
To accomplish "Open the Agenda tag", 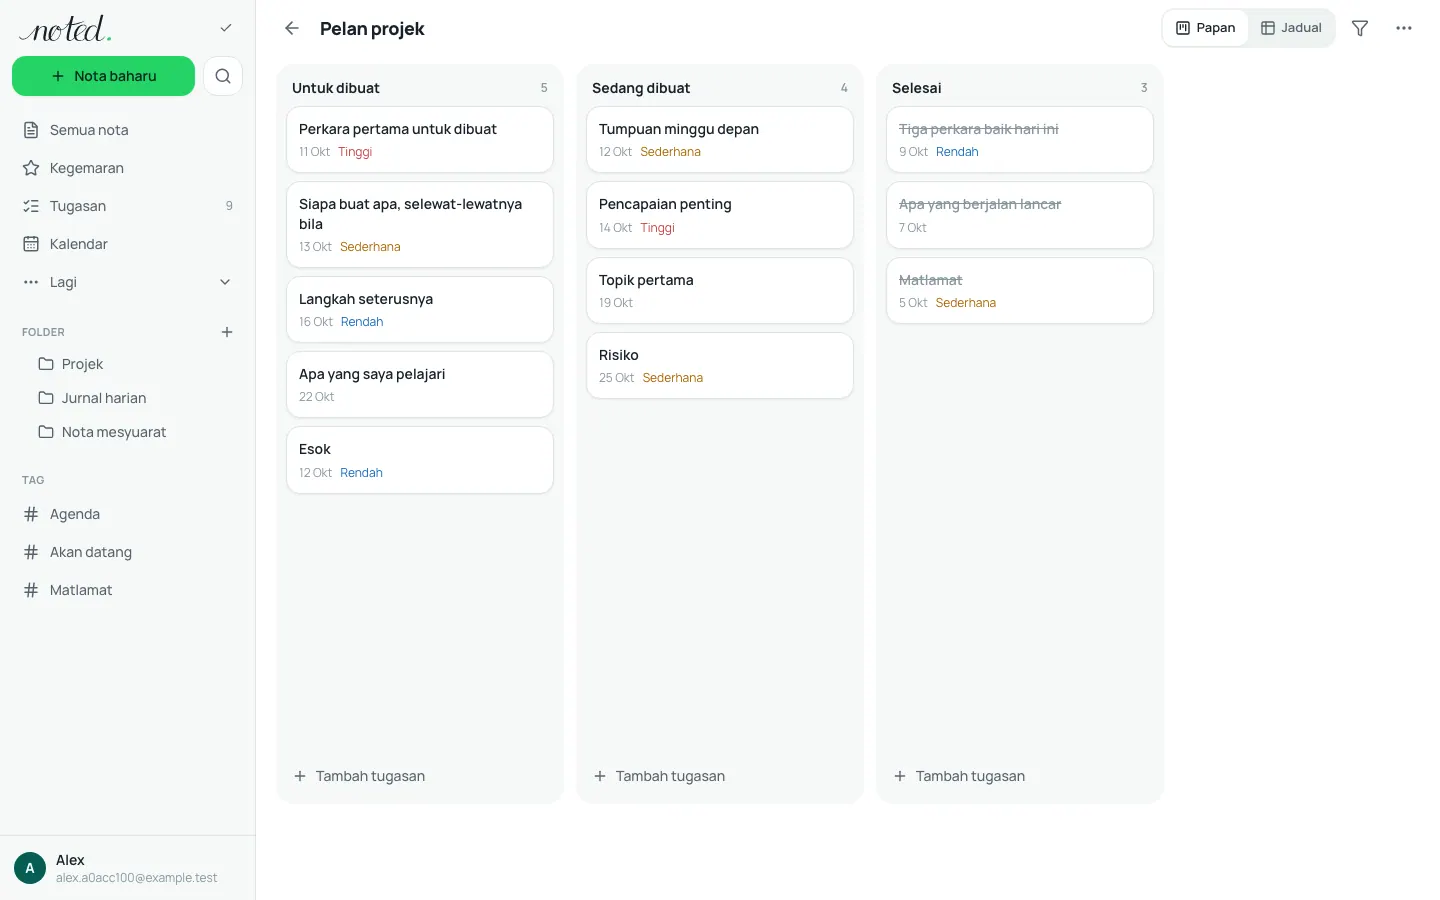I will tap(128, 514).
